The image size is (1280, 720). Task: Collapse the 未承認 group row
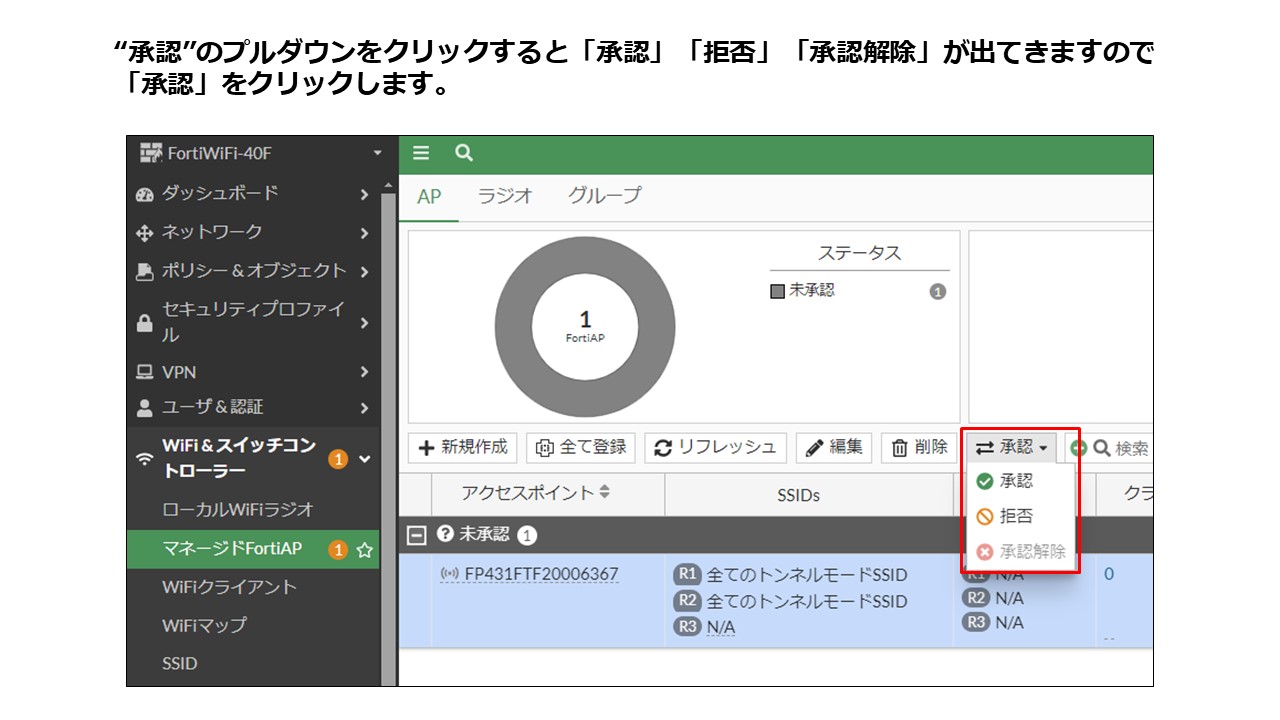[416, 535]
